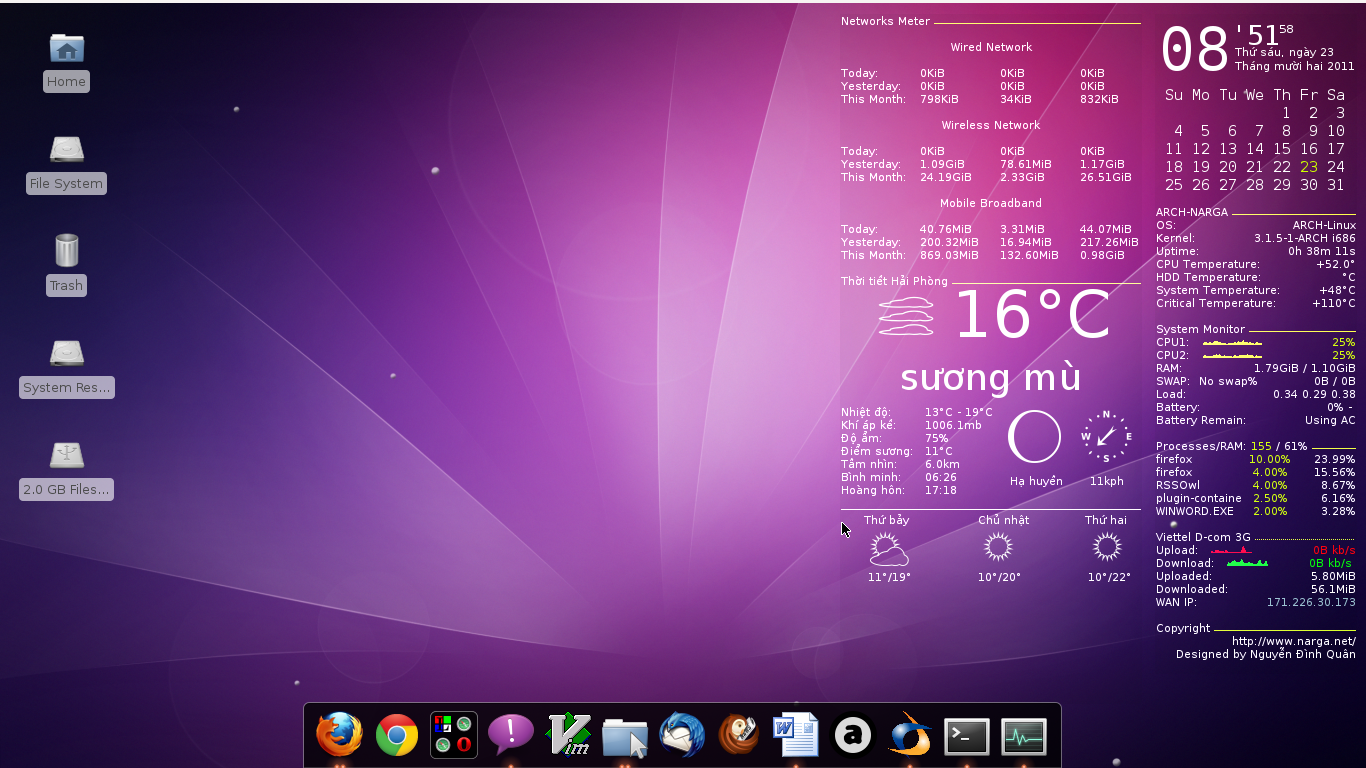
Task: Click the blue and orange swirl dock icon
Action: [x=910, y=735]
